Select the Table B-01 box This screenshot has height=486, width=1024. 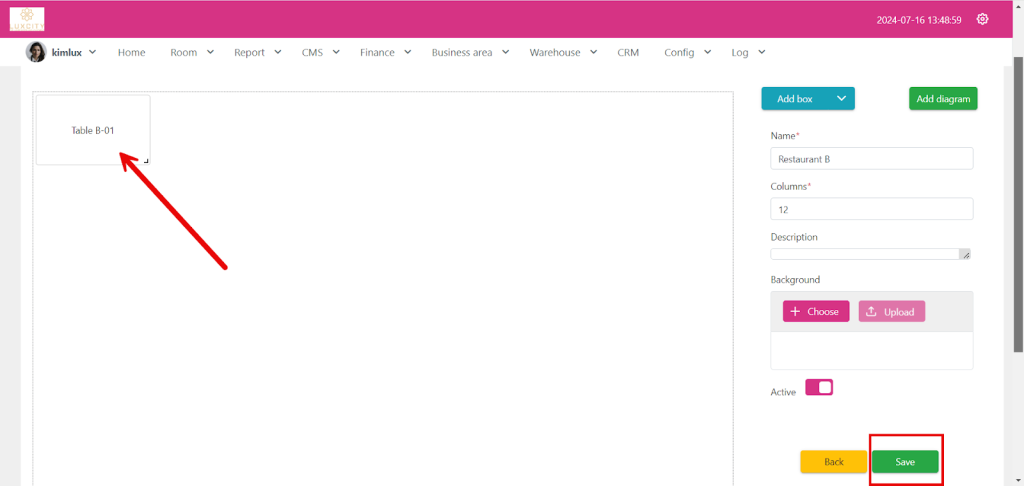[x=93, y=130]
